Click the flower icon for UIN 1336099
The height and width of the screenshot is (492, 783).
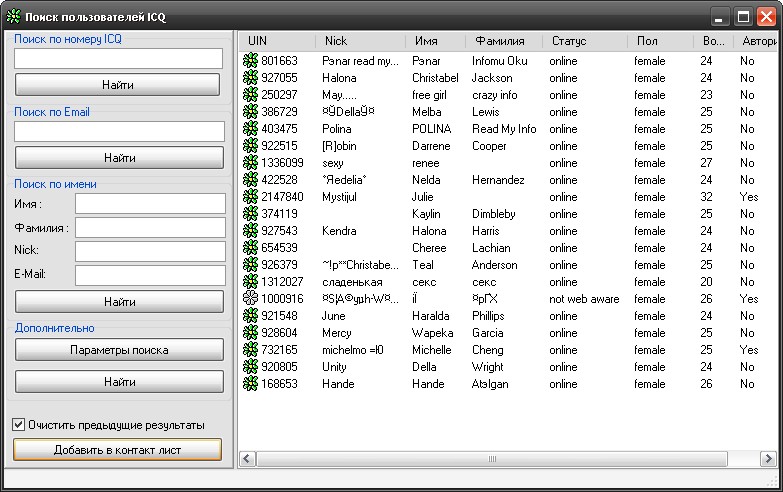tap(250, 162)
